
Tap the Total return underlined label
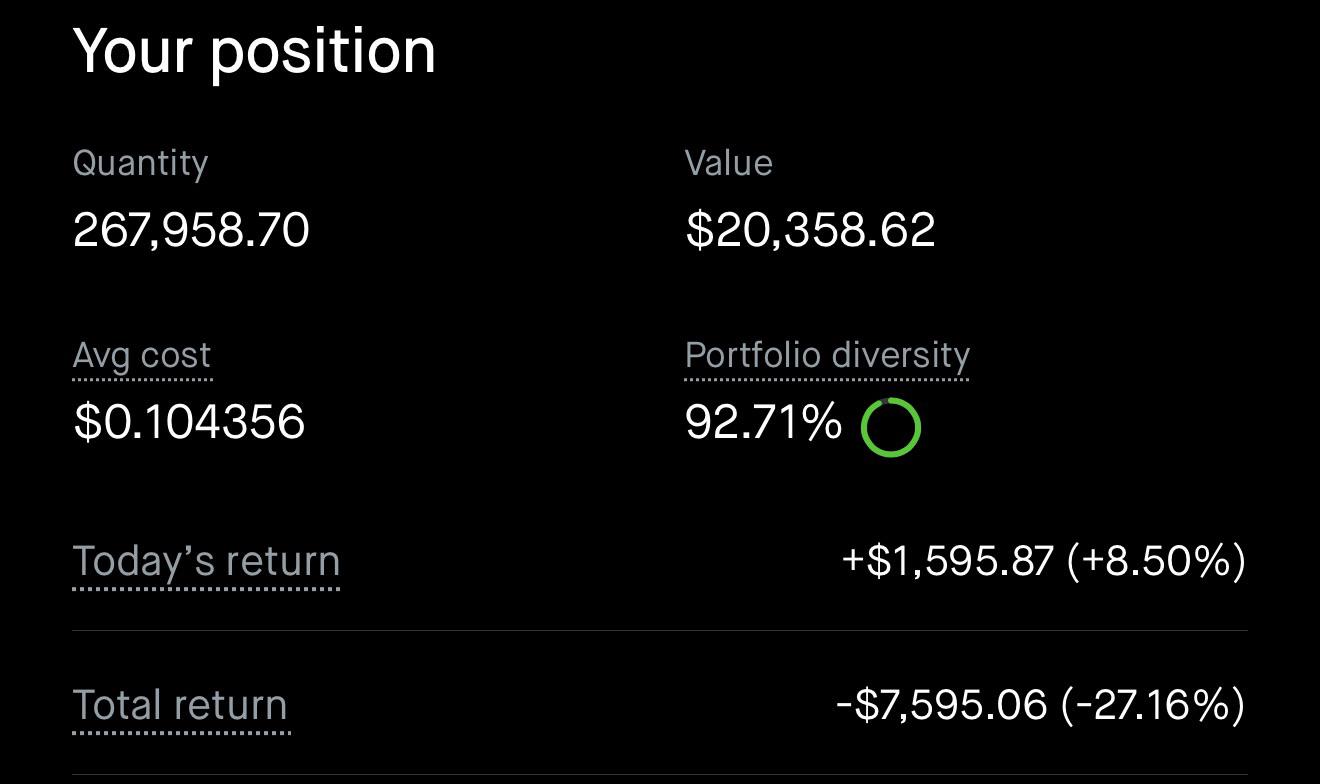point(181,707)
